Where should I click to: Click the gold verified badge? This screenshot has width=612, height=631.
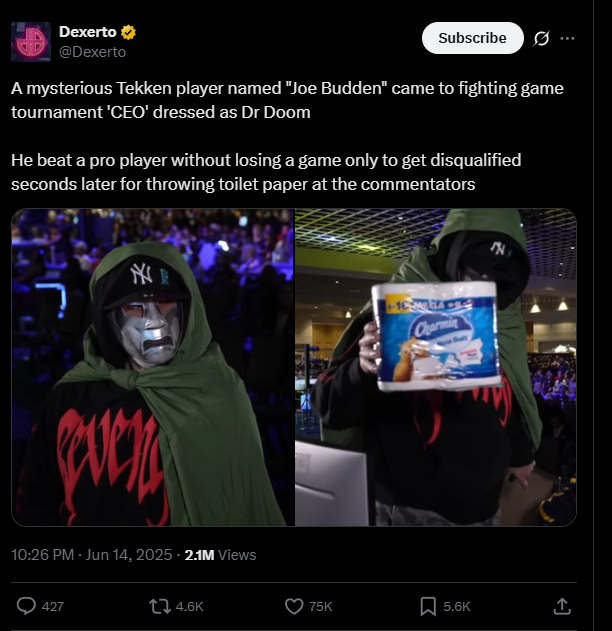tap(128, 32)
